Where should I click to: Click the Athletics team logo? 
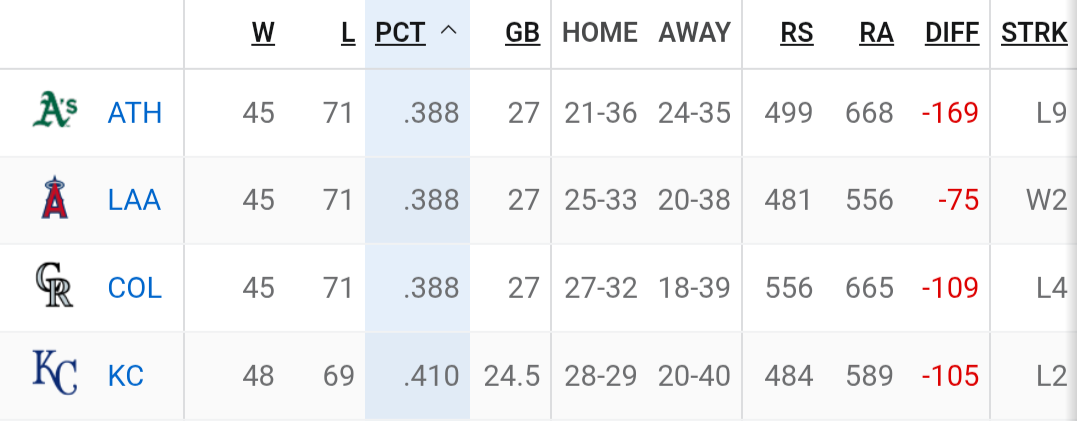coord(56,111)
